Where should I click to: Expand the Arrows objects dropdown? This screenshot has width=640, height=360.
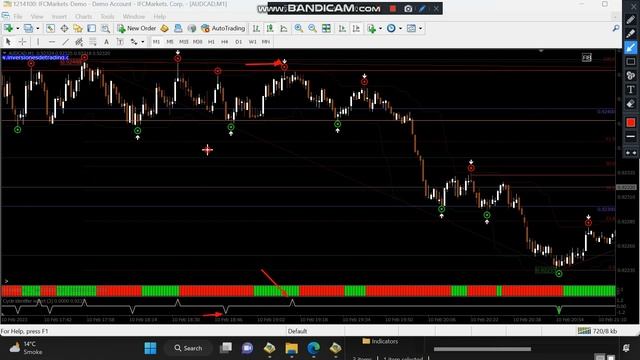142,42
